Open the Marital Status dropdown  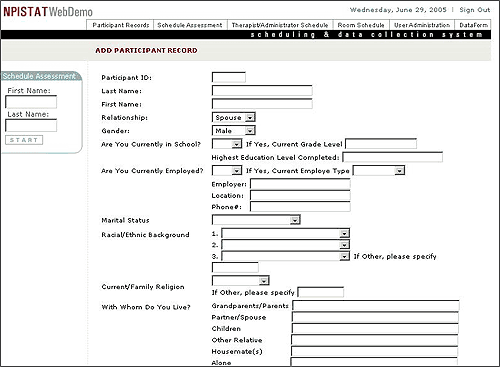256,220
